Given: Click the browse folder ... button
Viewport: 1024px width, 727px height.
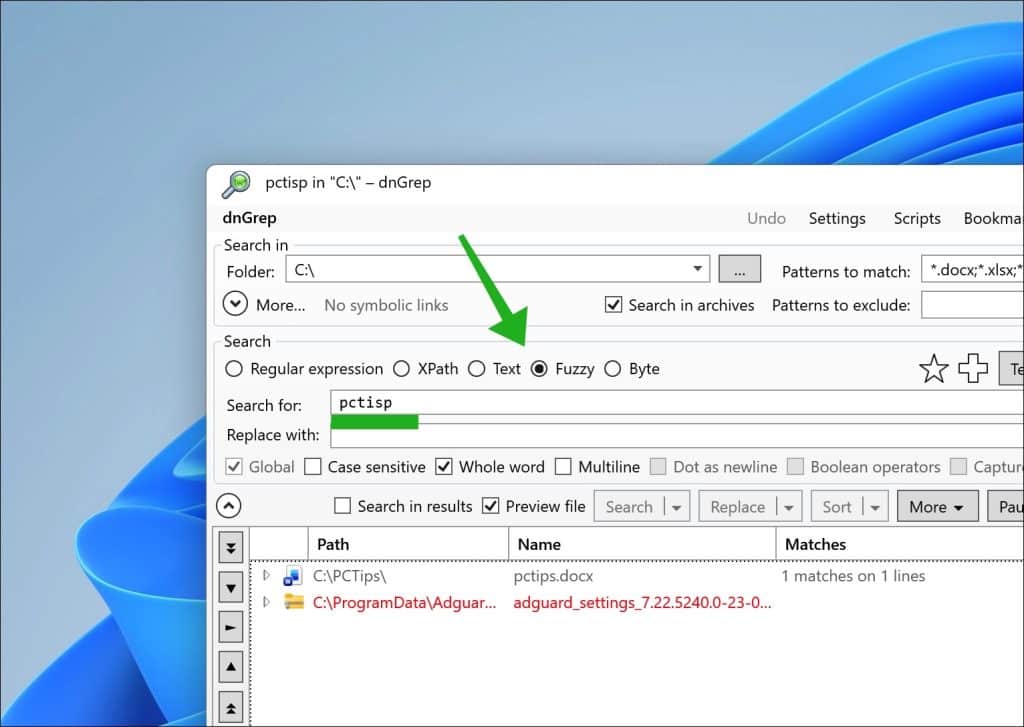Looking at the screenshot, I should pyautogui.click(x=739, y=269).
